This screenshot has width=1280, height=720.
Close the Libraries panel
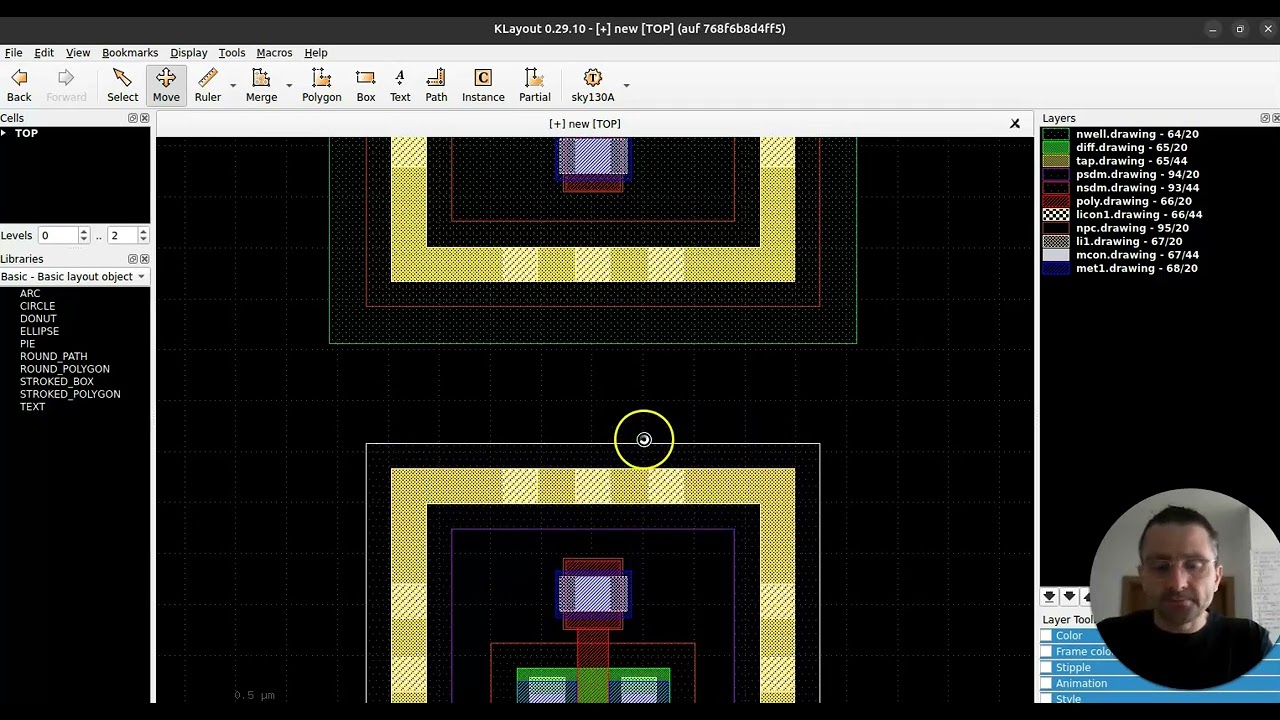[144, 259]
